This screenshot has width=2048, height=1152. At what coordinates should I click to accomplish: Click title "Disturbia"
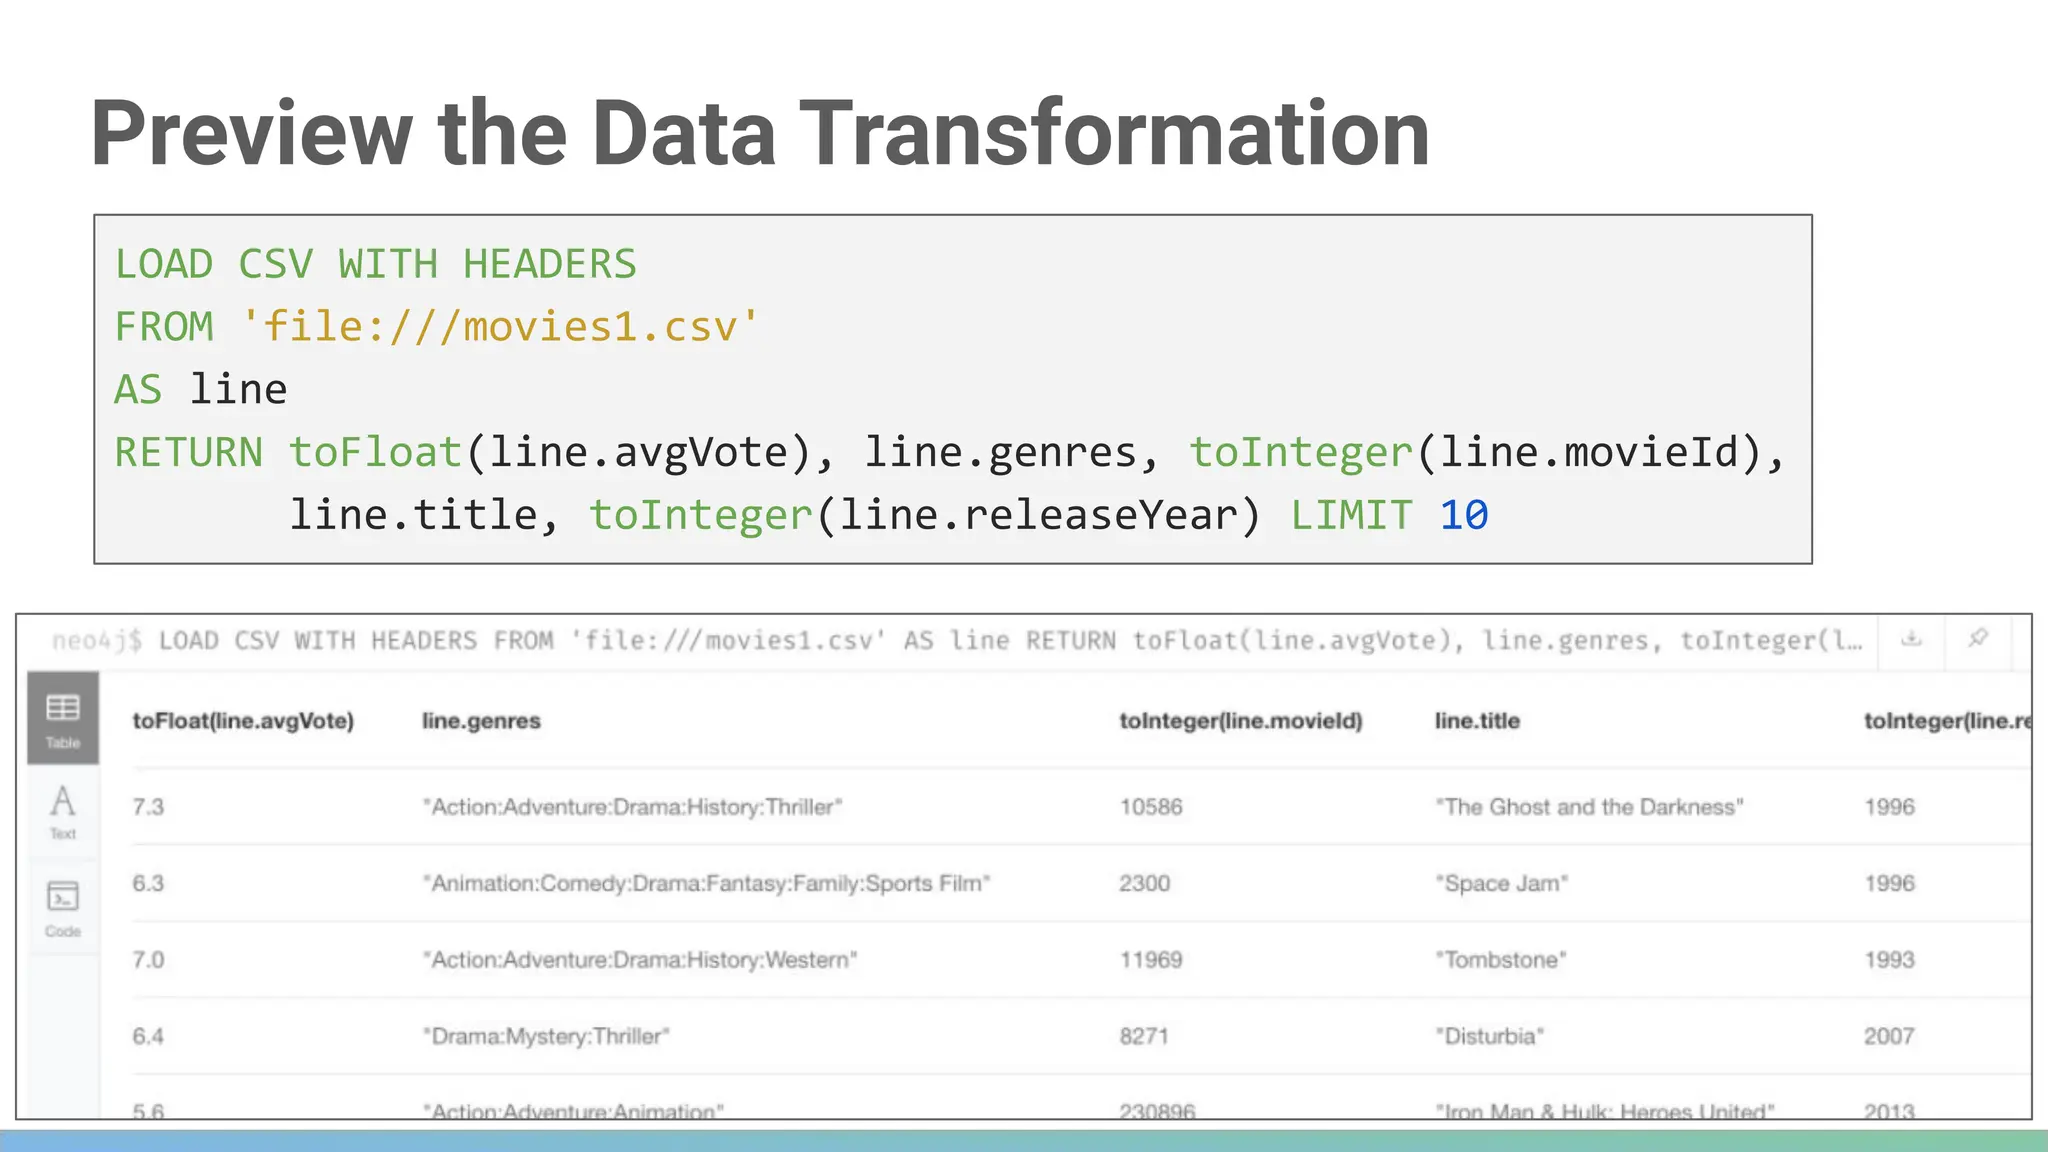[x=1490, y=1036]
